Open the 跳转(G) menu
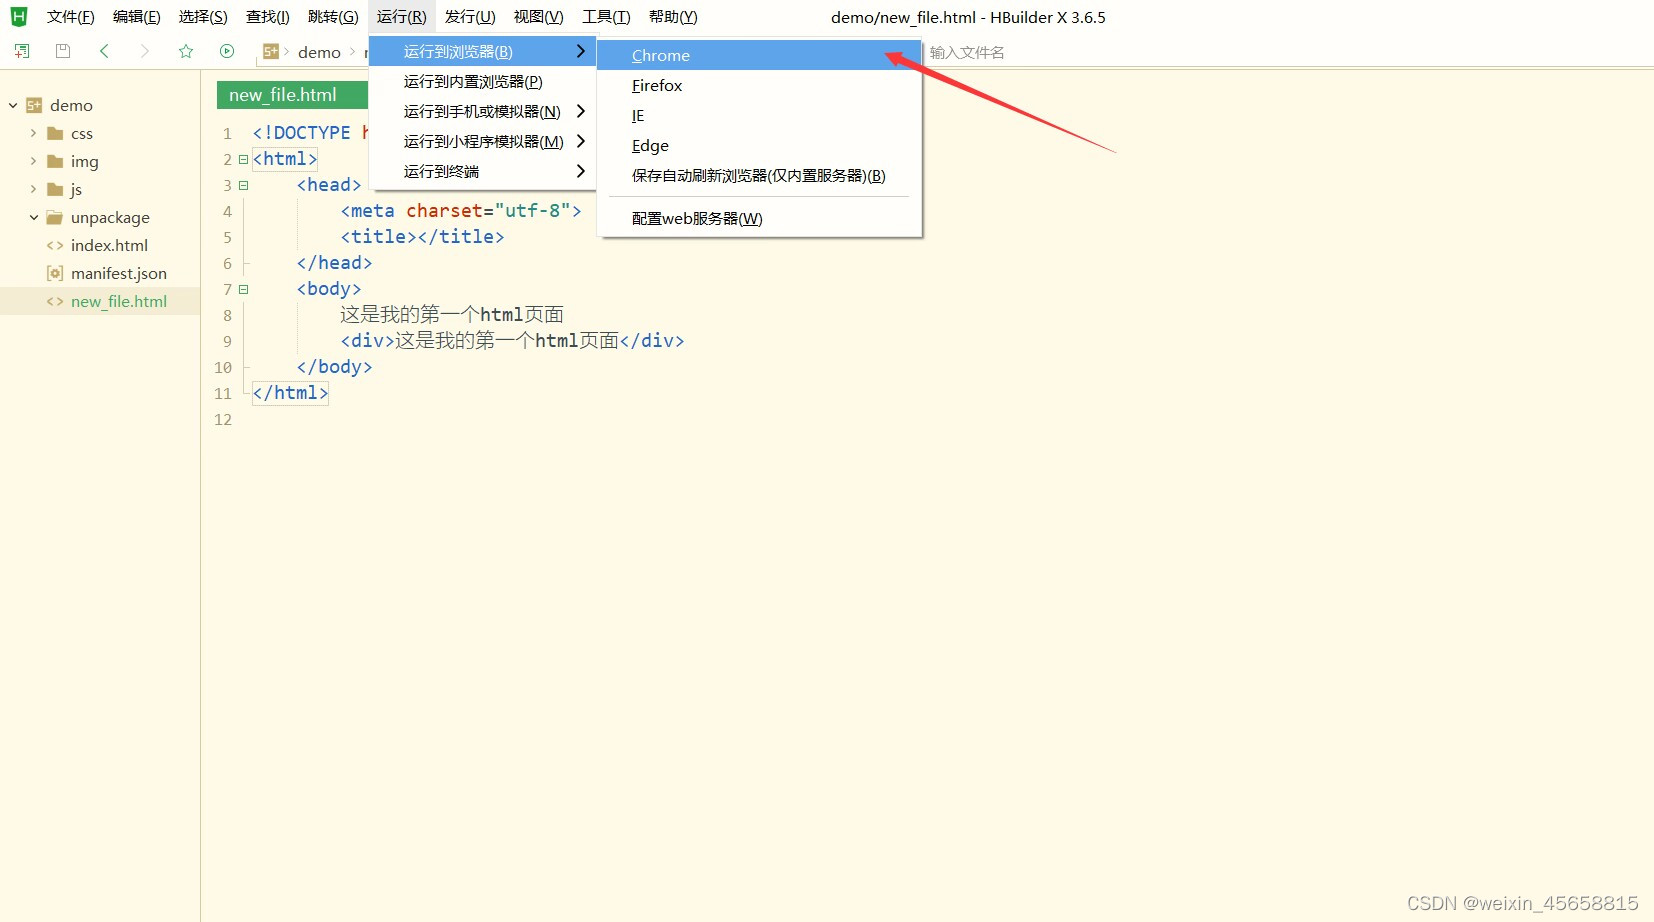1654x922 pixels. pos(333,17)
